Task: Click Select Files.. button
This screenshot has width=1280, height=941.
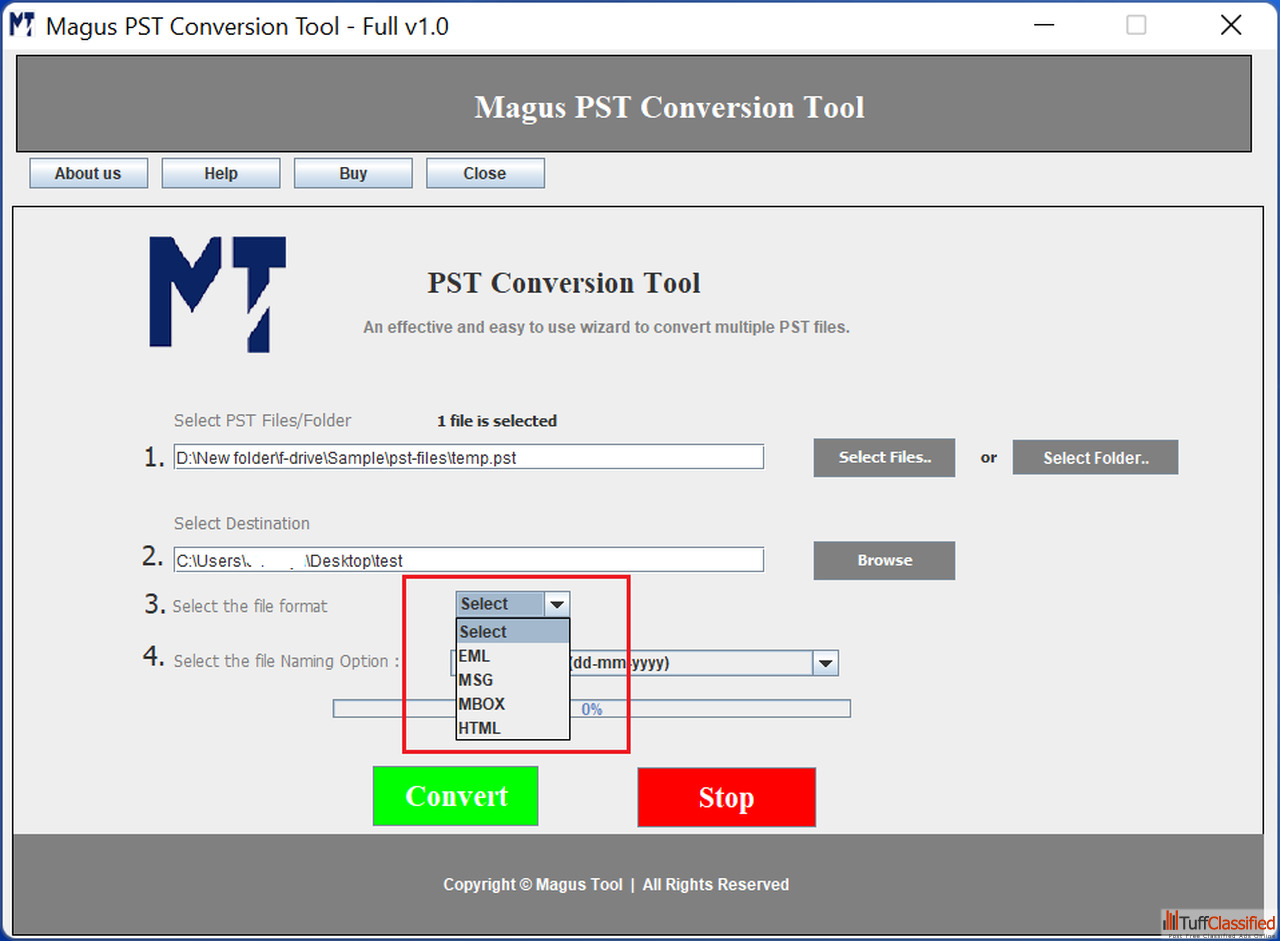Action: [x=884, y=458]
